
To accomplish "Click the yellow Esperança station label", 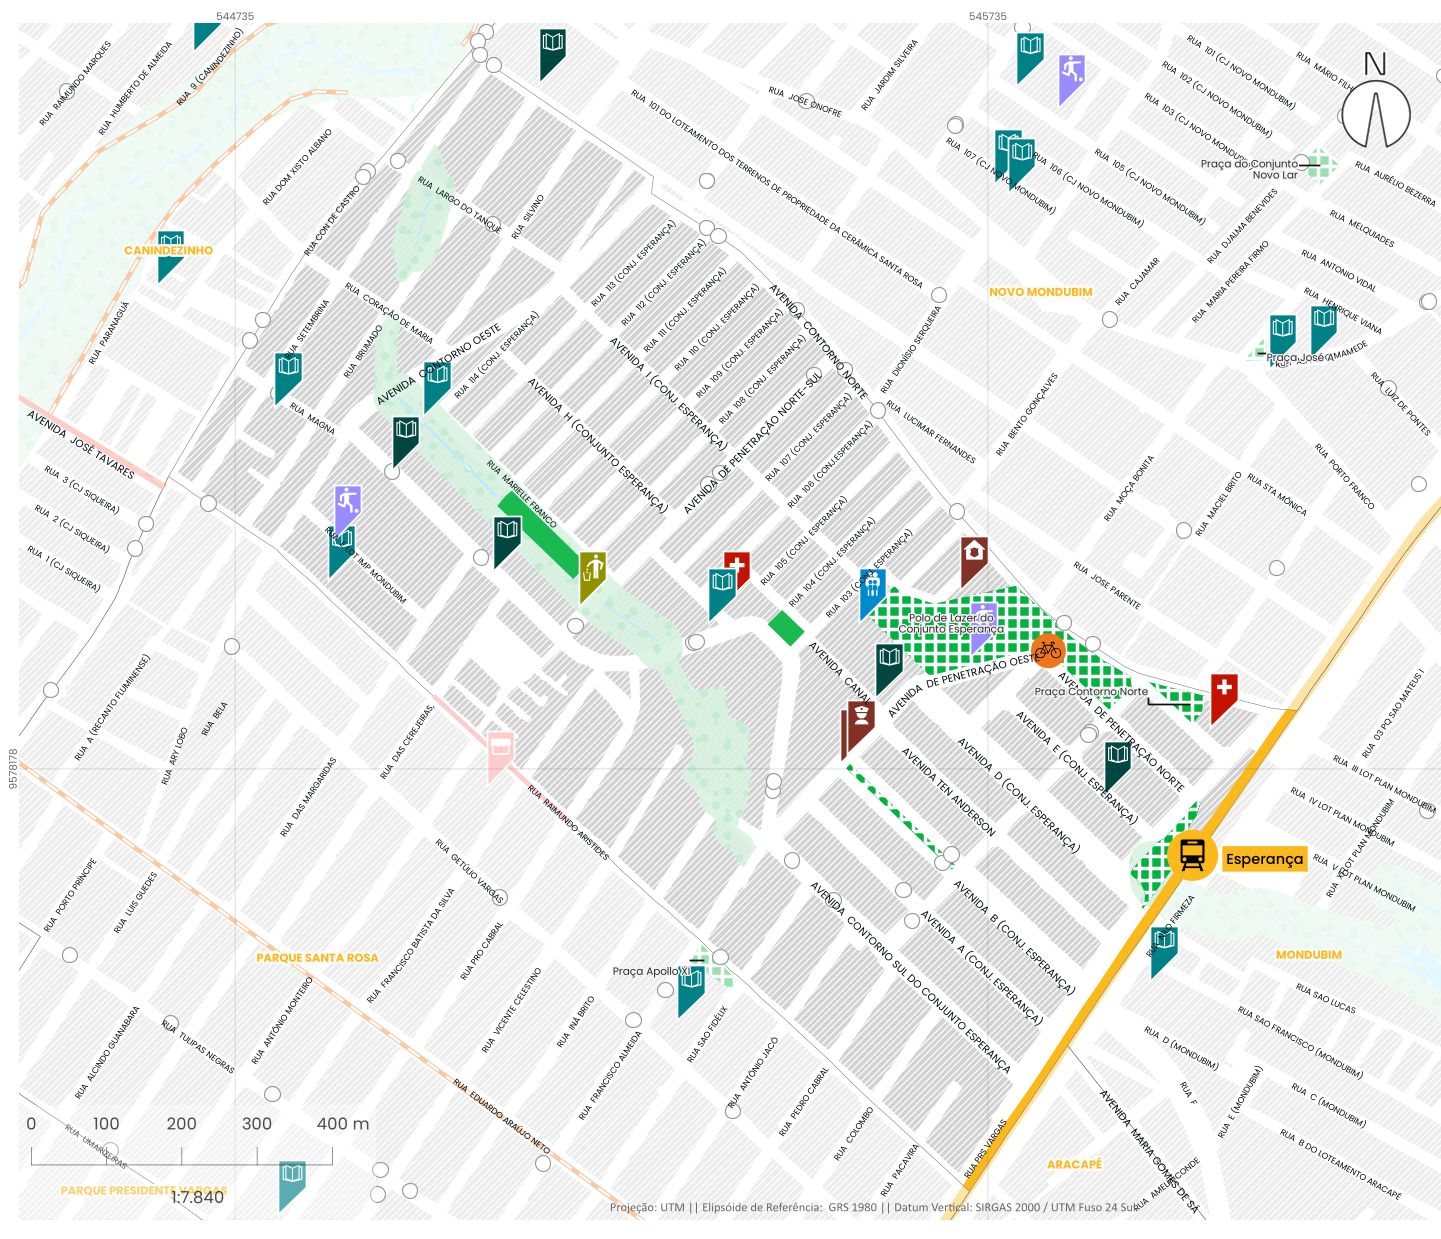I will click(1264, 859).
